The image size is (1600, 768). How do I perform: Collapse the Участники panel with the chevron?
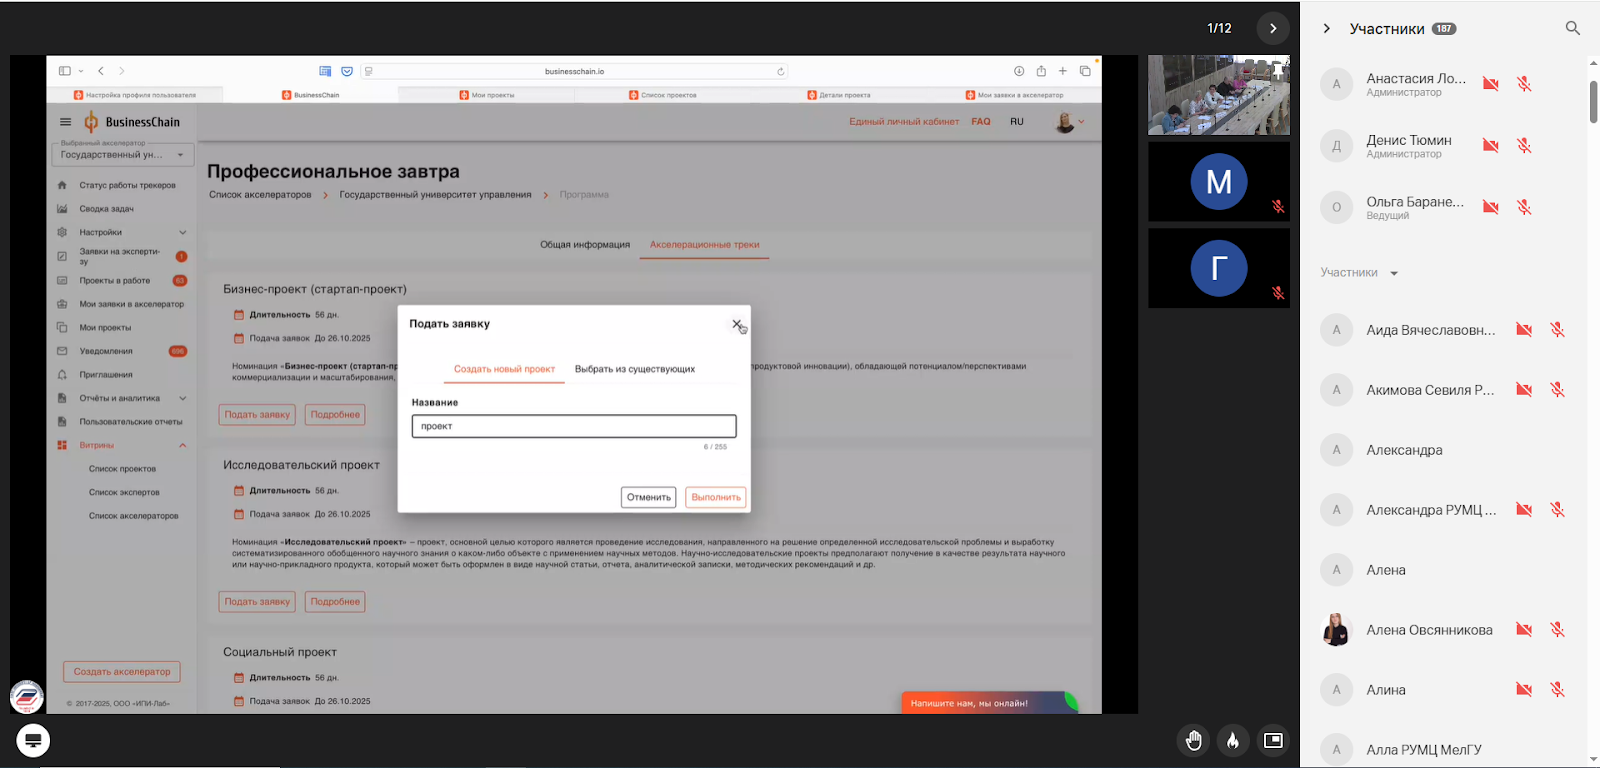tap(1327, 29)
